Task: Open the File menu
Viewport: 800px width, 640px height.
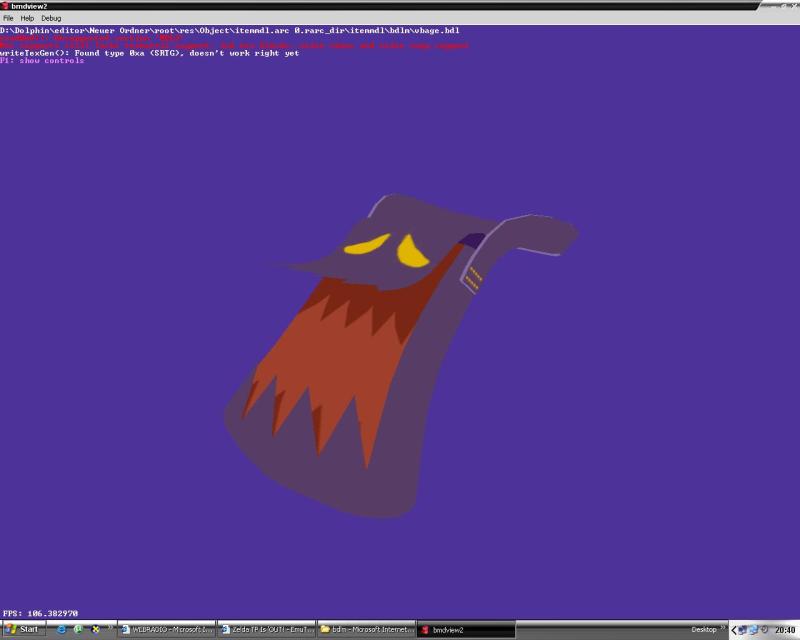Action: pos(8,18)
